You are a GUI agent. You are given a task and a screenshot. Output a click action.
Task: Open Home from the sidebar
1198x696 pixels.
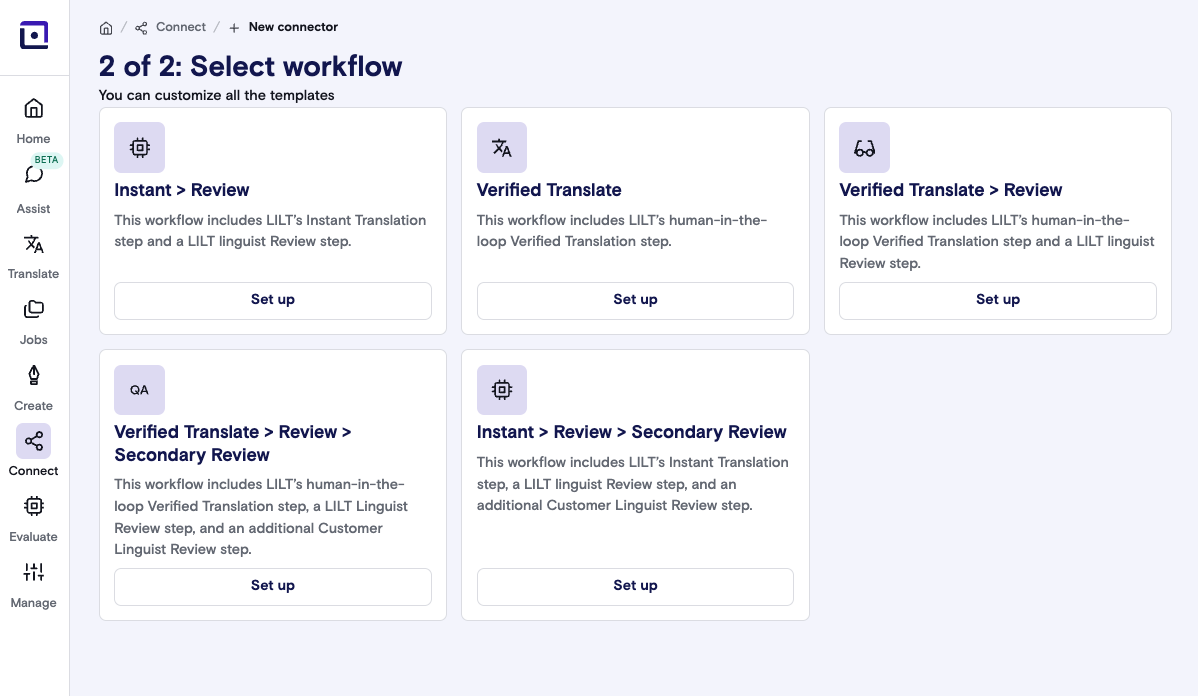pos(33,118)
